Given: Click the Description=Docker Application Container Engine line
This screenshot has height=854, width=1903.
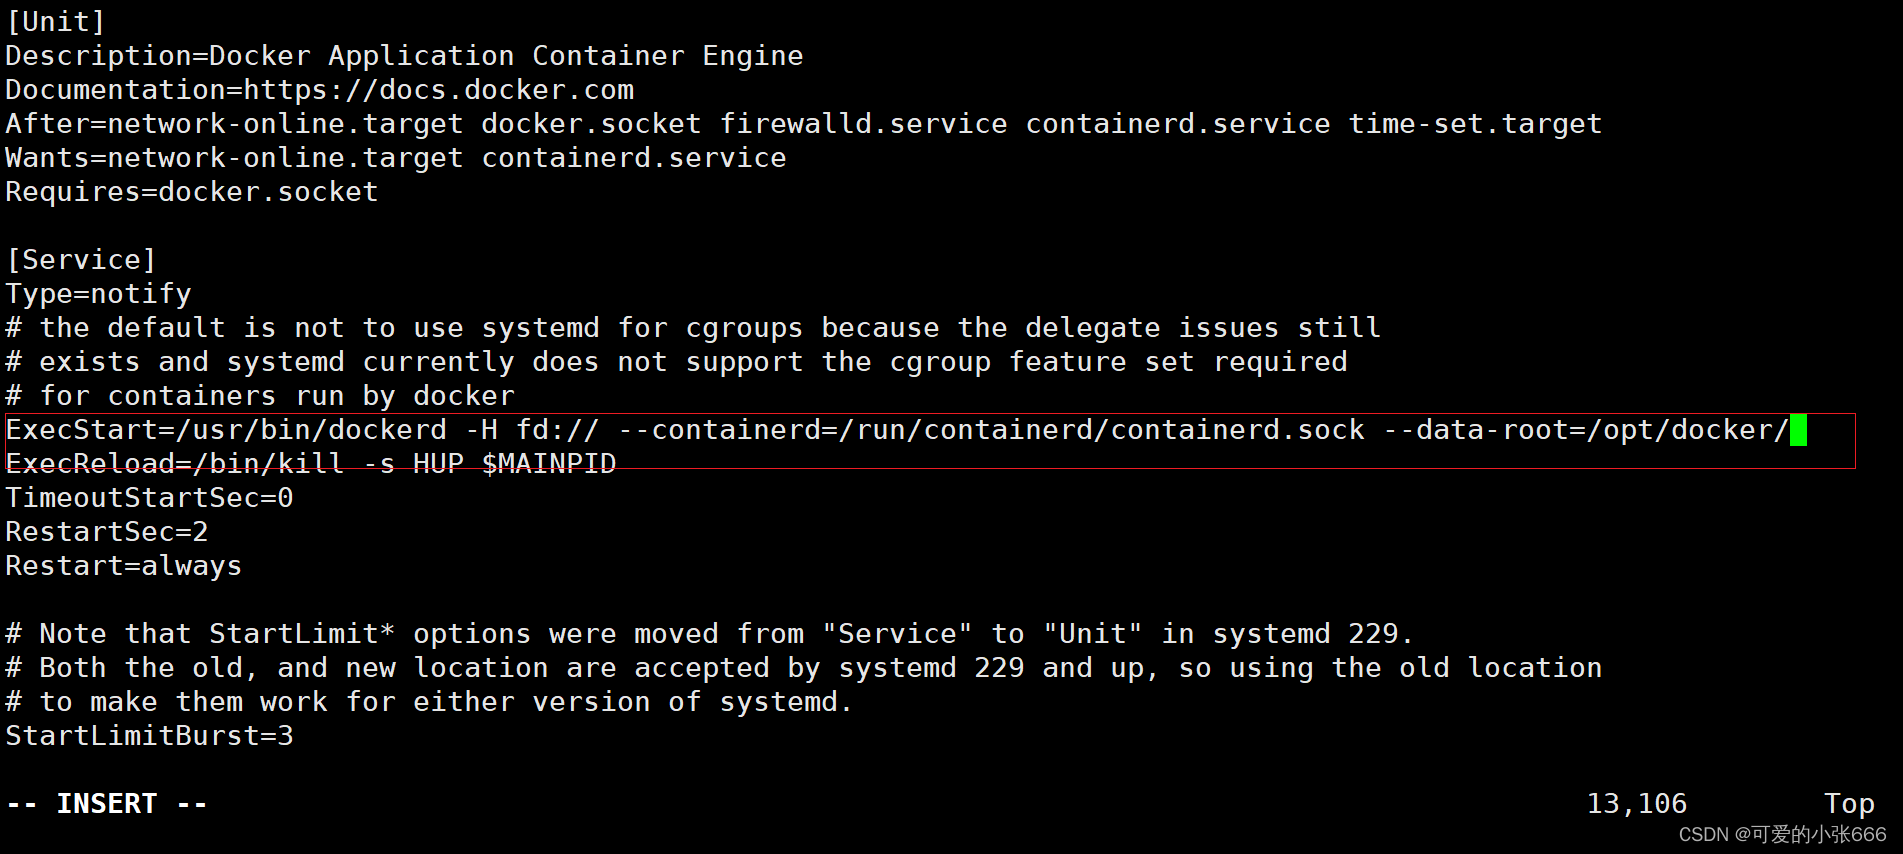Looking at the screenshot, I should [404, 56].
